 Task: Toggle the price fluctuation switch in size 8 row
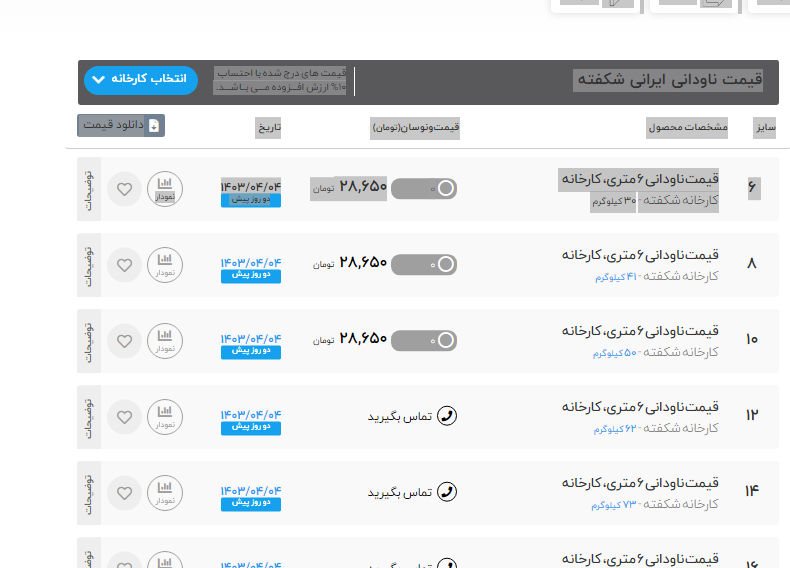click(x=424, y=264)
